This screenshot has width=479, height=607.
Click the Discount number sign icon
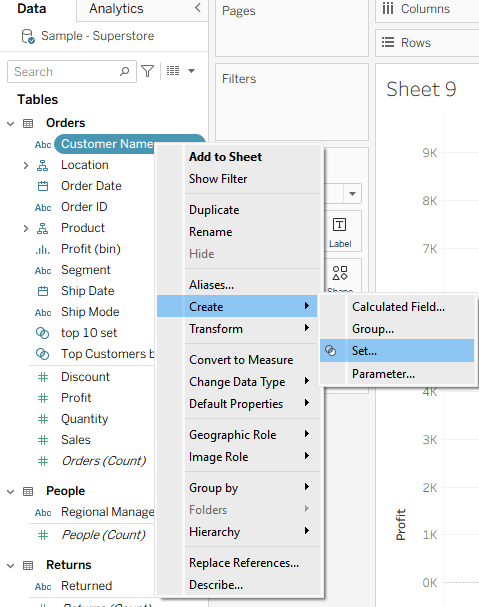coord(43,377)
